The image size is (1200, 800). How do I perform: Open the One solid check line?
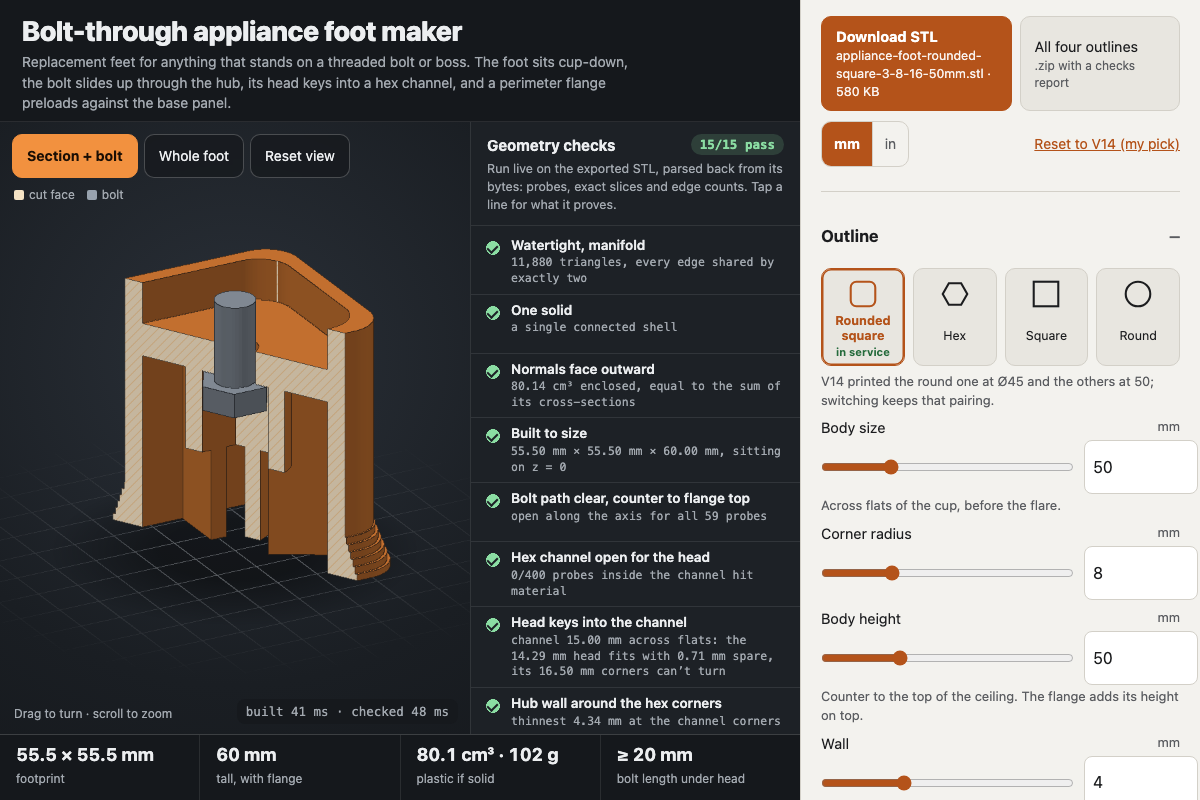(635, 323)
